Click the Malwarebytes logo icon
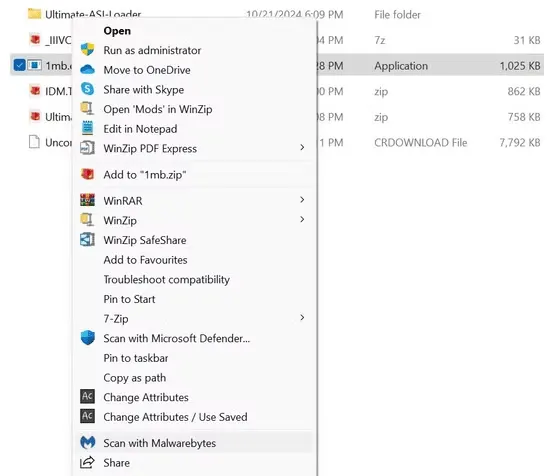The image size is (551, 476). 87,443
